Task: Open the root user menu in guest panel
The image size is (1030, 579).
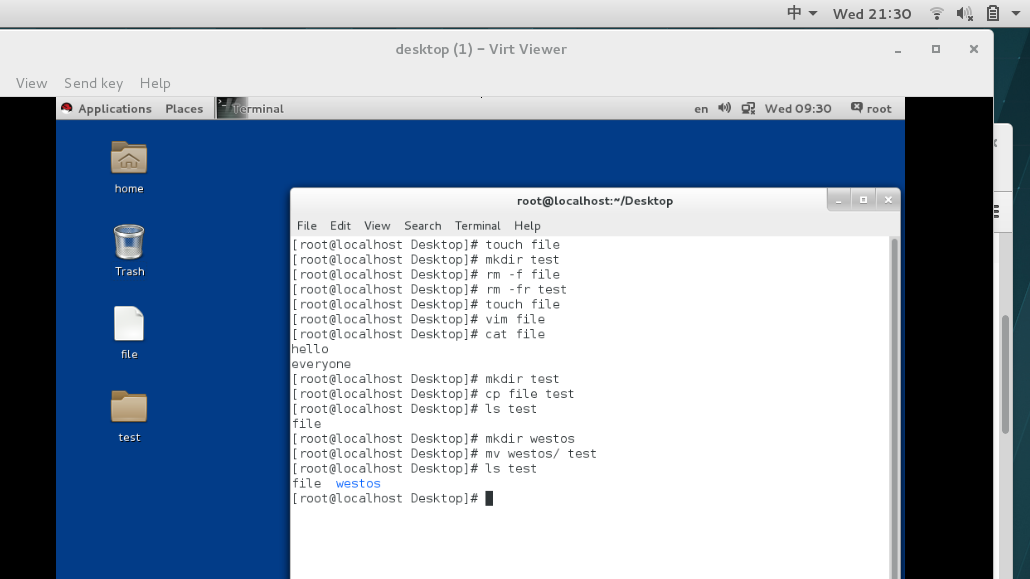Action: click(x=871, y=108)
